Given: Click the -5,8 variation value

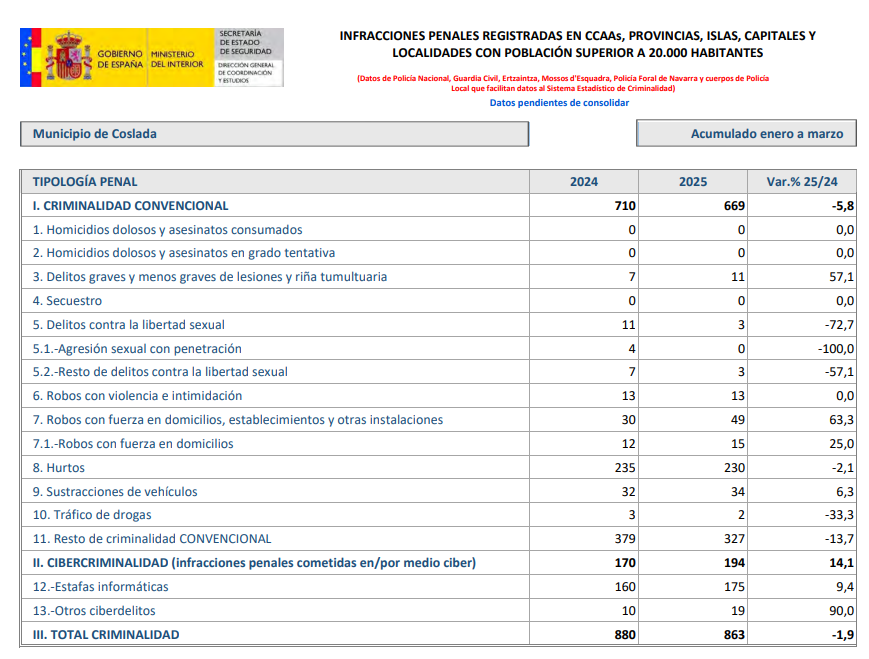Looking at the screenshot, I should tap(843, 206).
